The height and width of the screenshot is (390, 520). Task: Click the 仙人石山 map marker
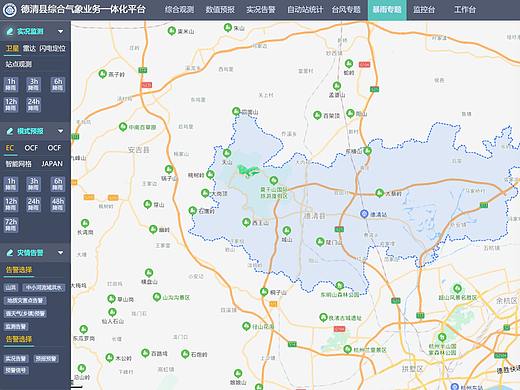point(112,312)
